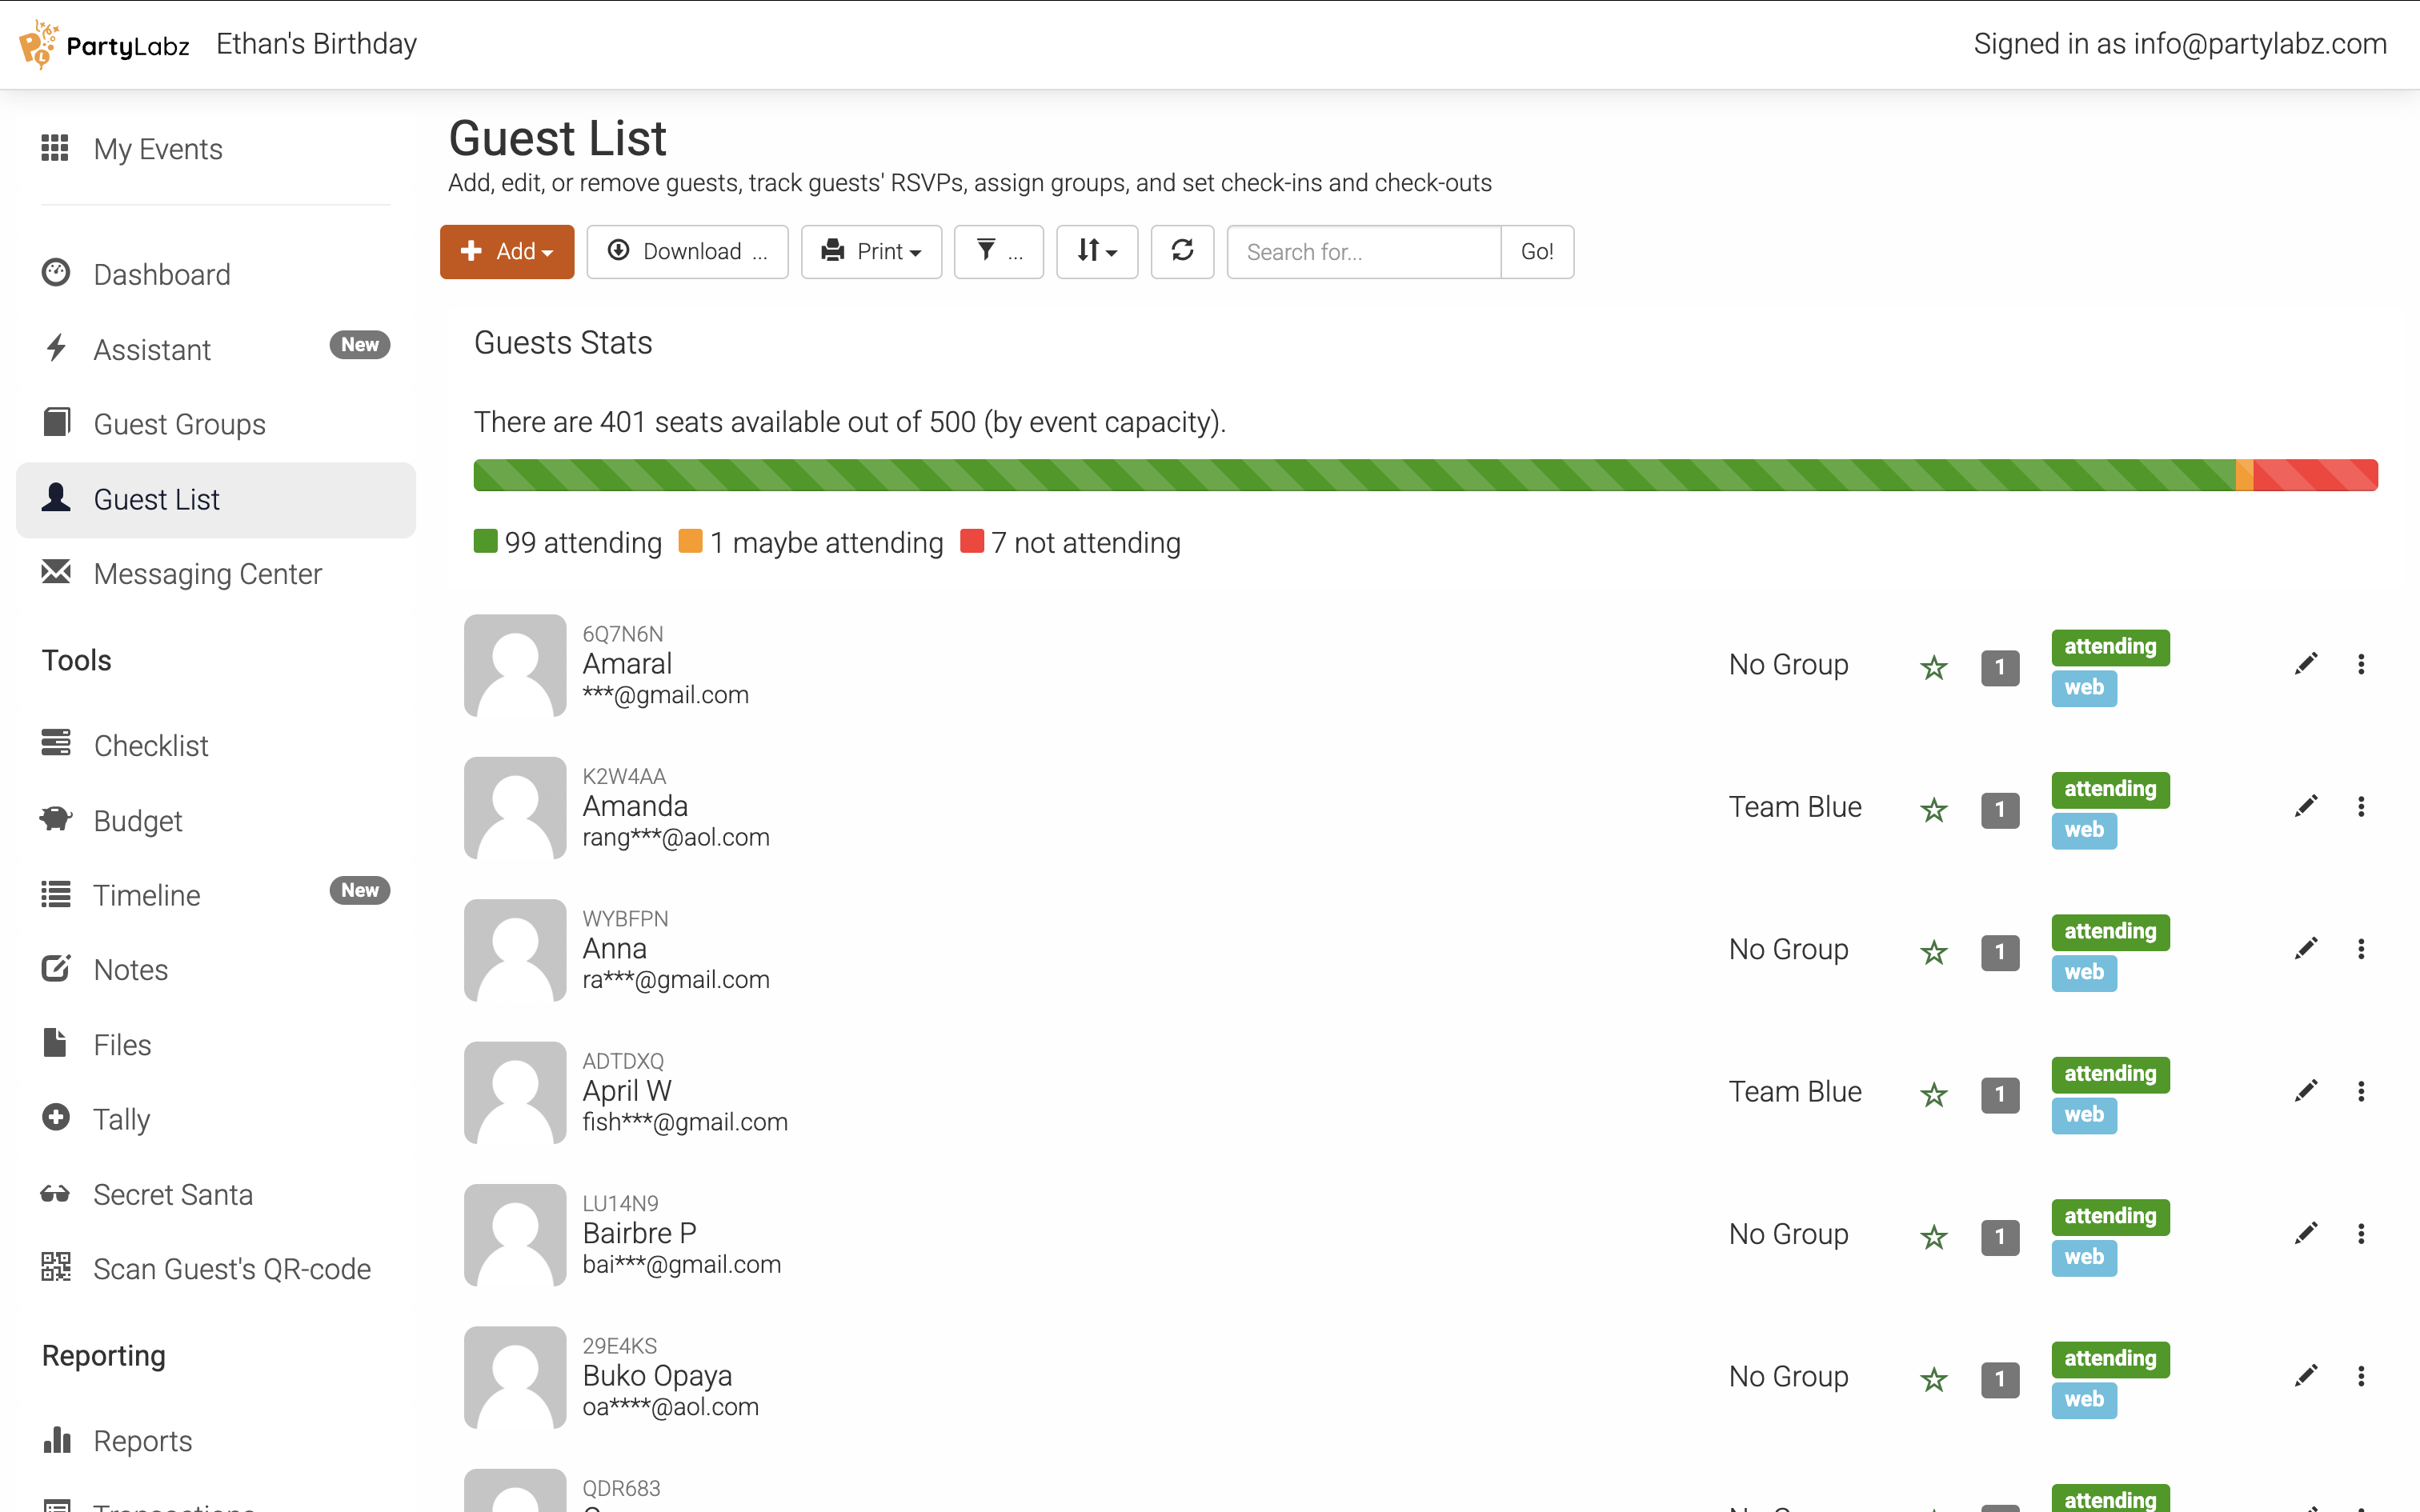Expand the Print dropdown
Image resolution: width=2420 pixels, height=1512 pixels.
click(x=871, y=251)
